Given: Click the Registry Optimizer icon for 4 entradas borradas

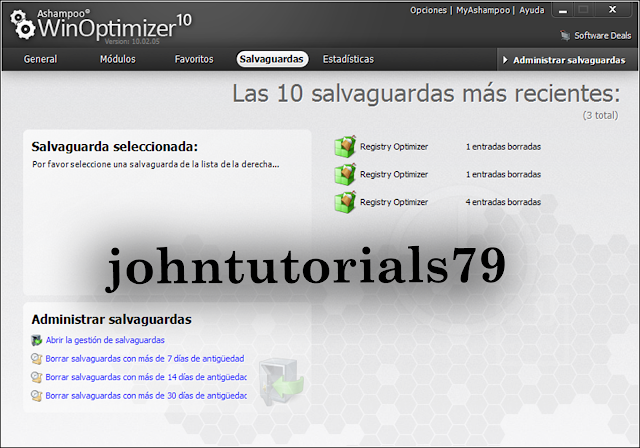Looking at the screenshot, I should (345, 202).
